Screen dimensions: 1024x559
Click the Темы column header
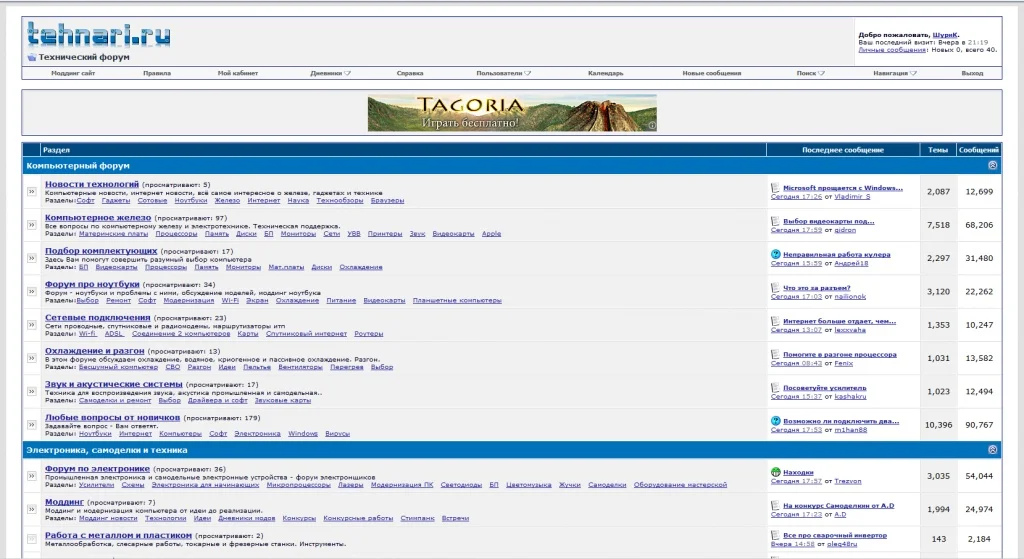point(938,150)
